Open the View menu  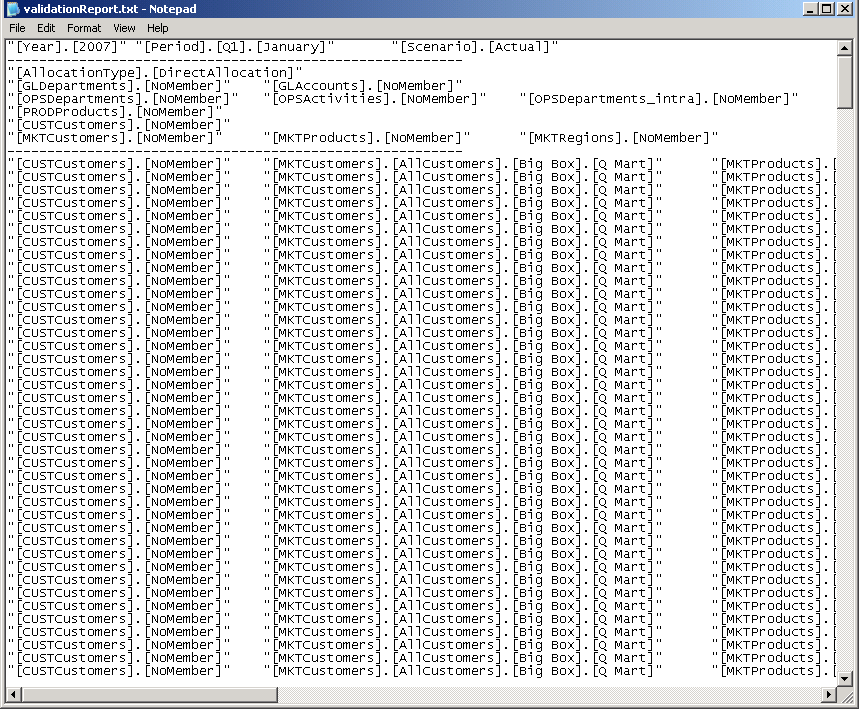(x=123, y=28)
